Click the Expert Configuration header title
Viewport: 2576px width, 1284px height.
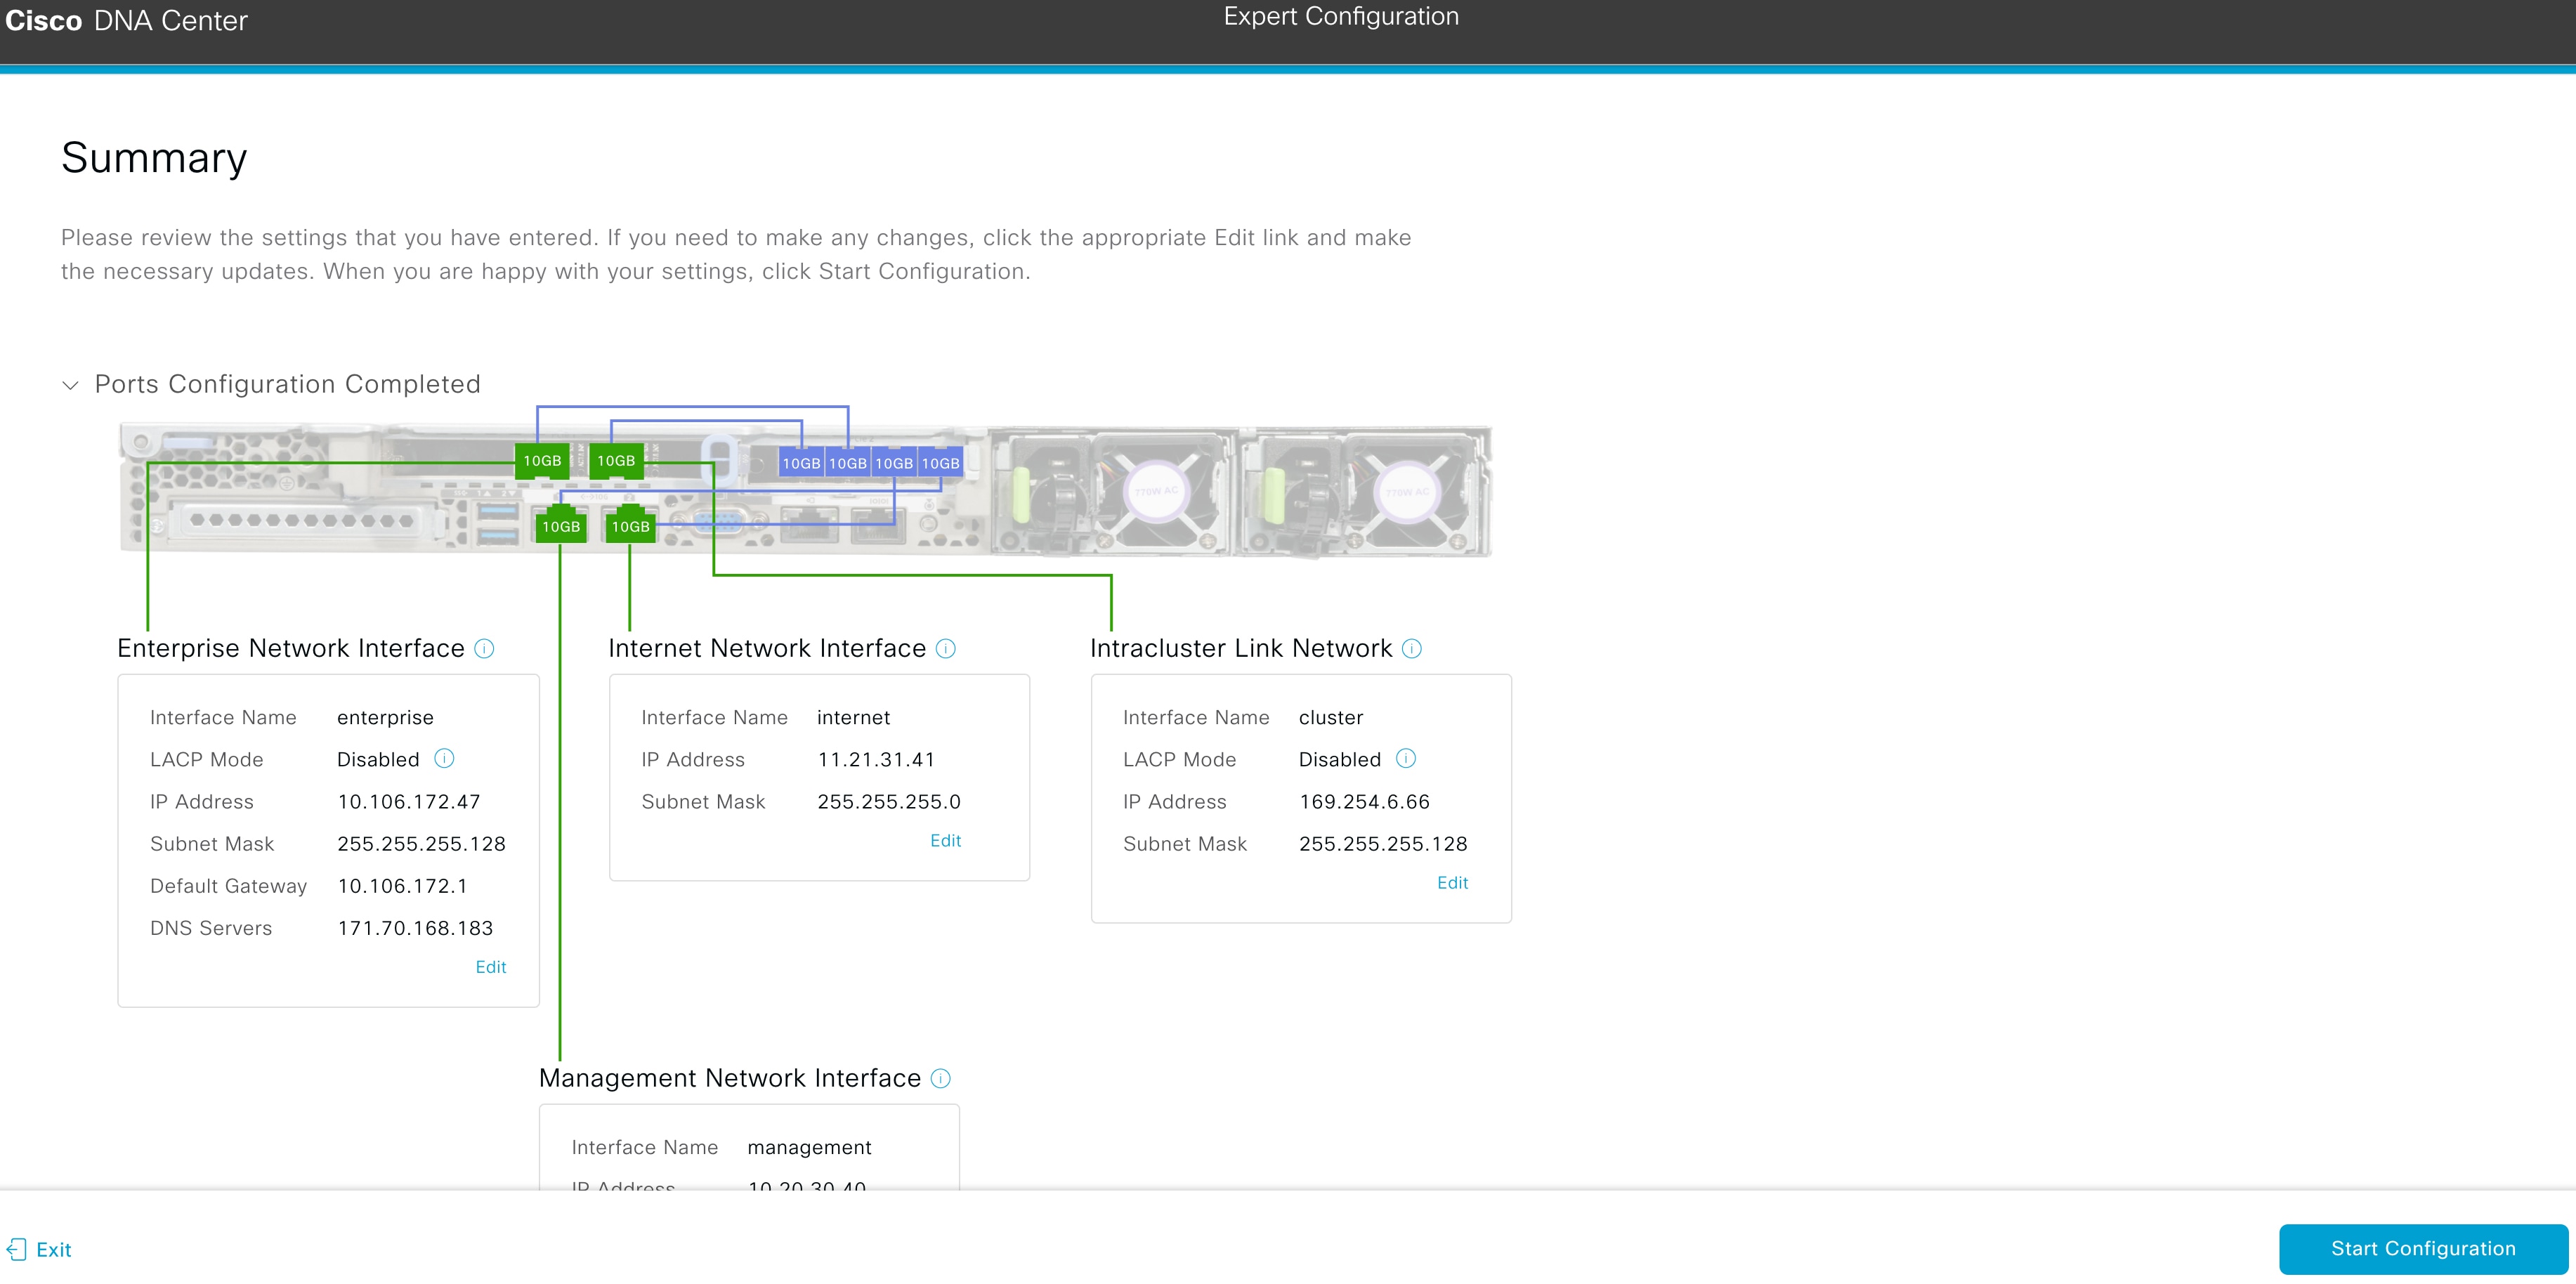1342,16
